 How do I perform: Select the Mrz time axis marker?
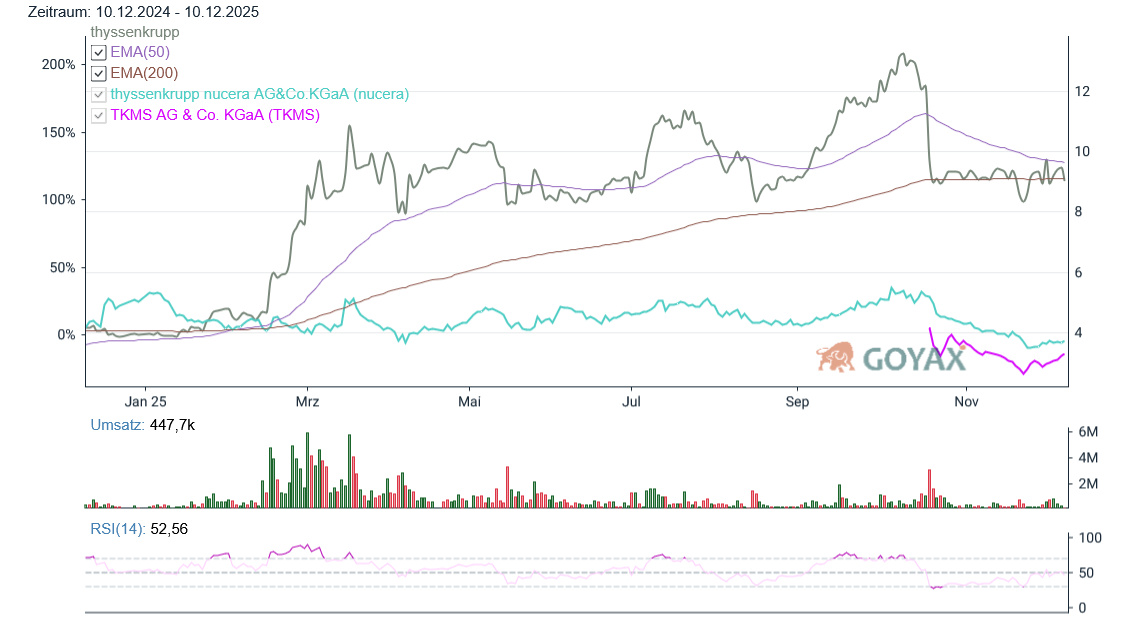pyautogui.click(x=307, y=401)
